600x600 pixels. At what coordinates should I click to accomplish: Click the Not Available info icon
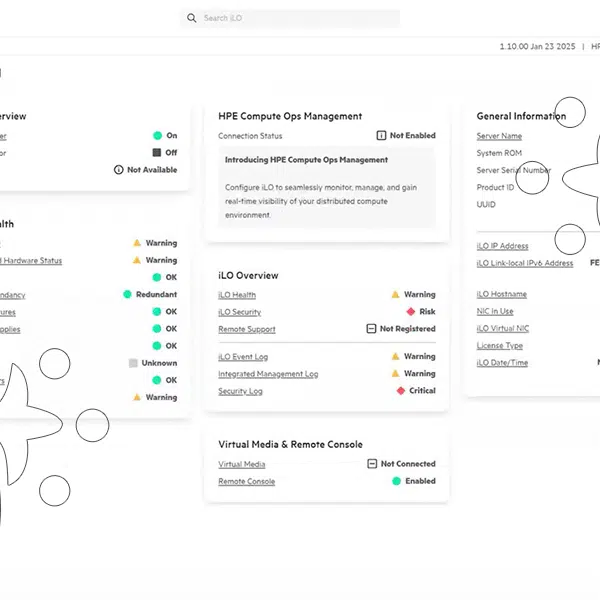point(118,170)
